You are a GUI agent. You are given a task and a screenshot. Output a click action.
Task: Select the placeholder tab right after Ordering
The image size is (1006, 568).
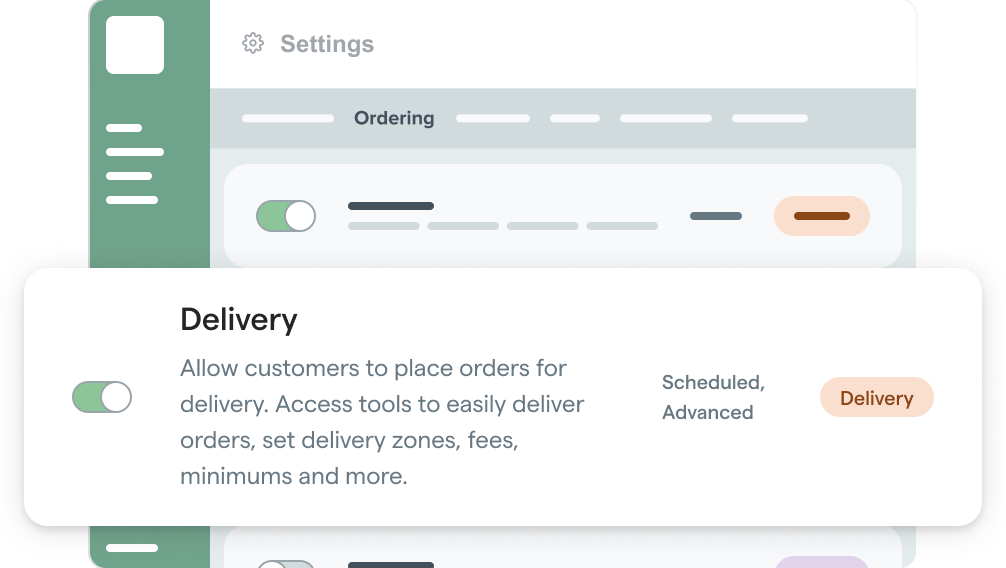[493, 118]
